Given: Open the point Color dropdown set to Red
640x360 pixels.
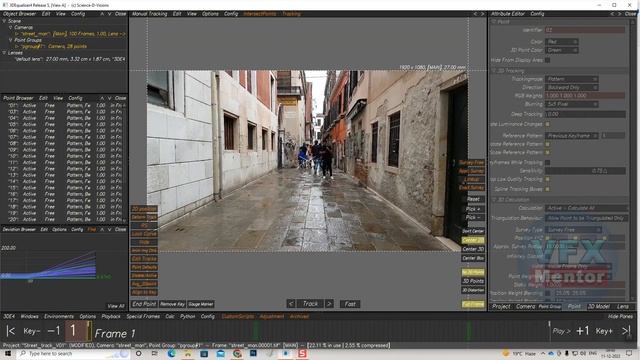Looking at the screenshot, I should click(562, 42).
